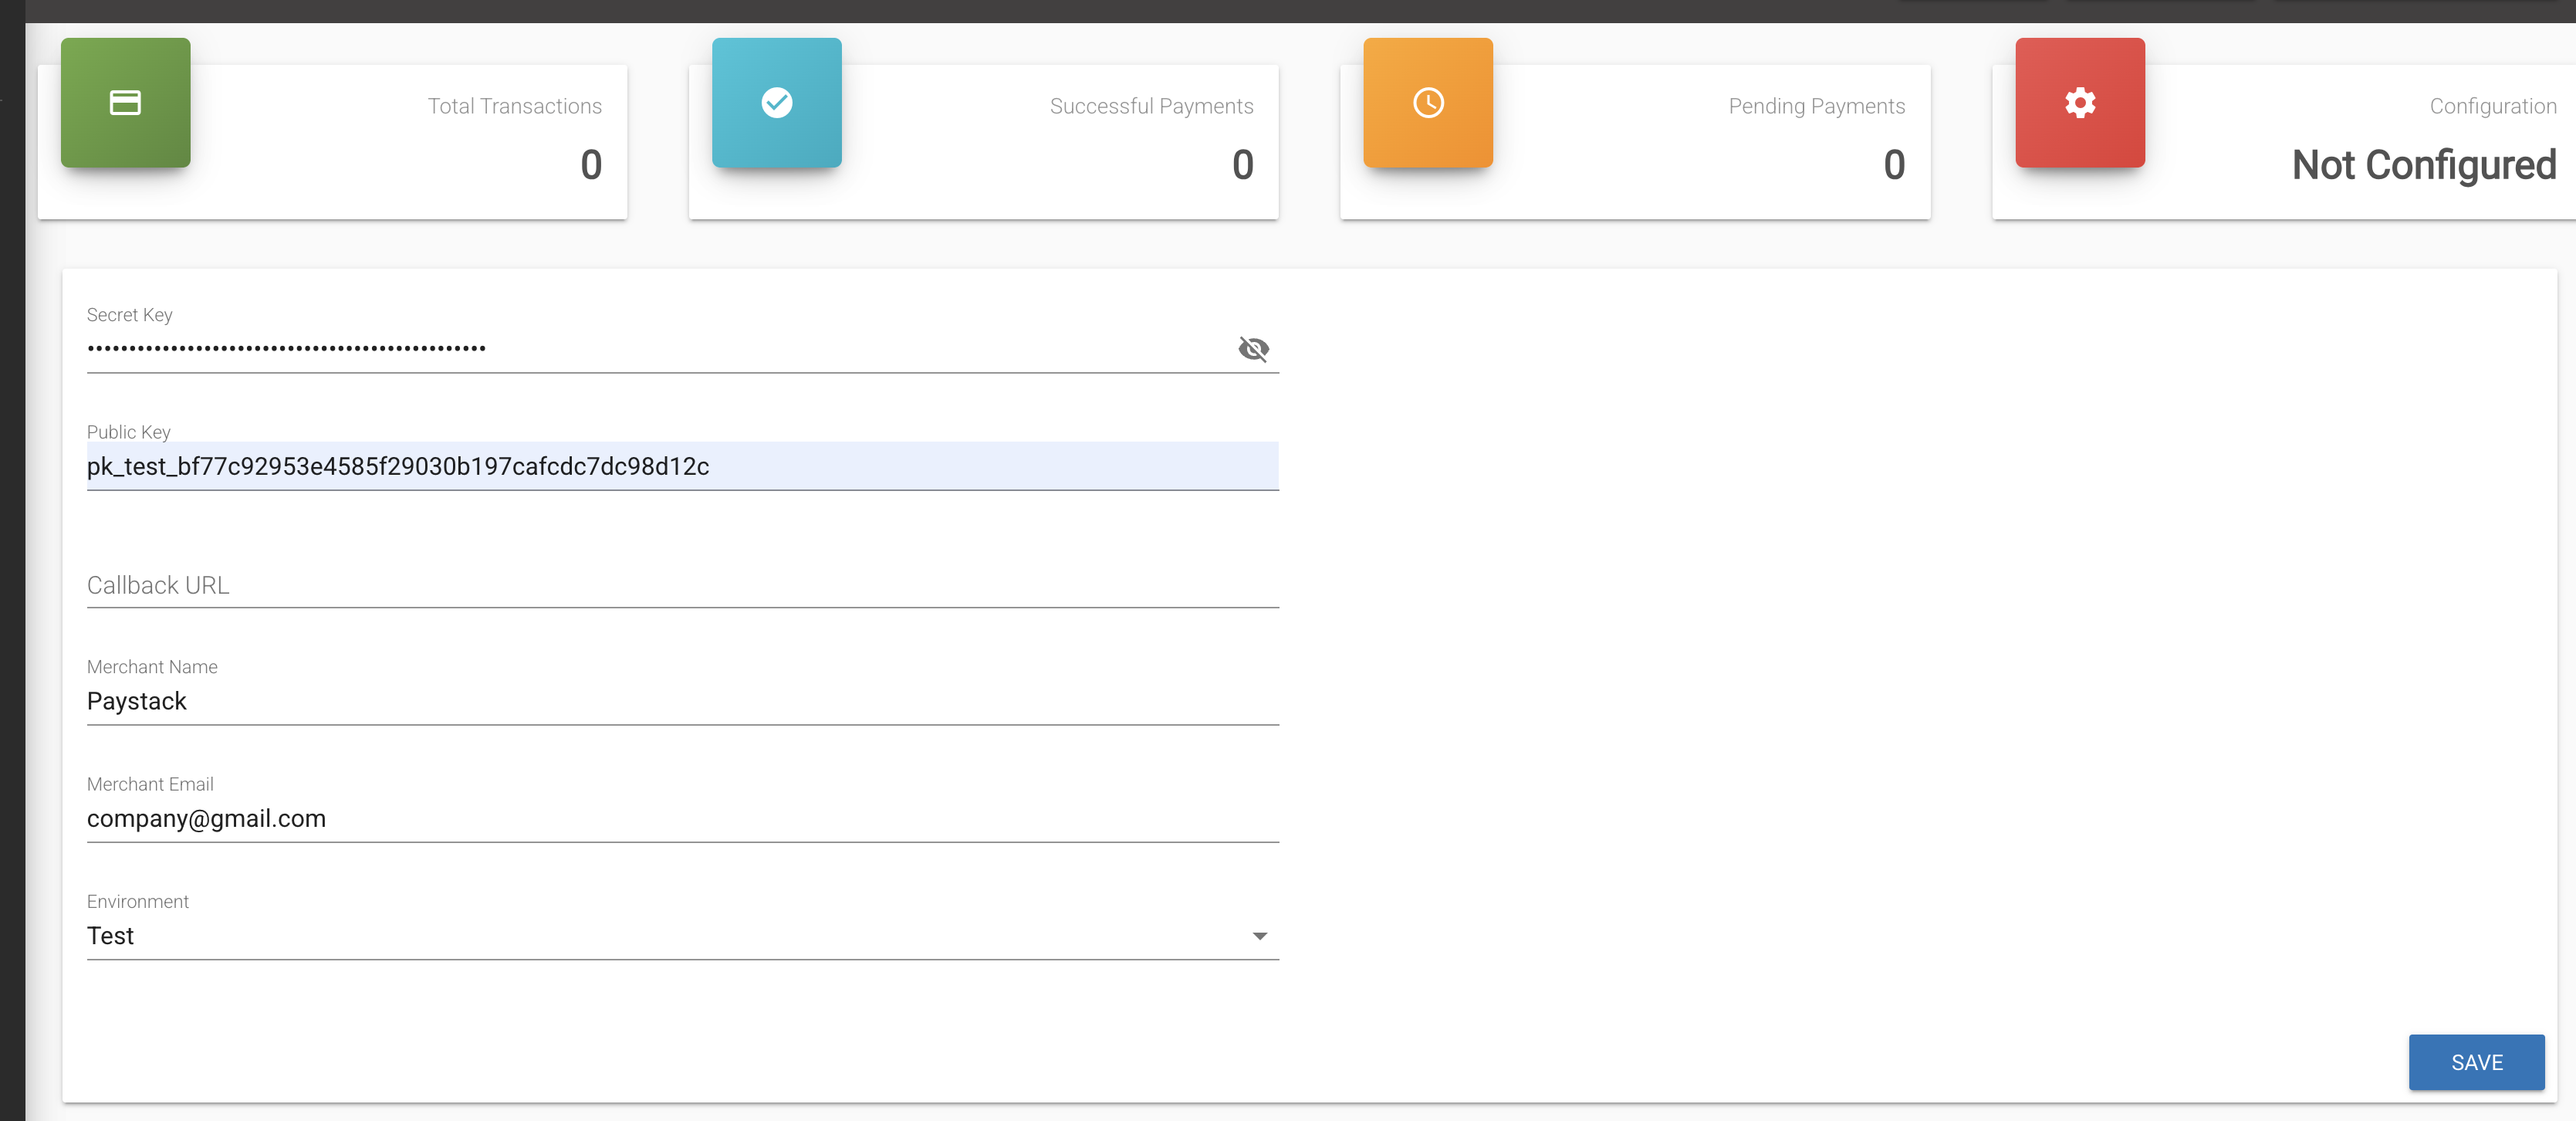This screenshot has width=2576, height=1121.
Task: Click the orange Pending Payments clock icon
Action: 1428,102
